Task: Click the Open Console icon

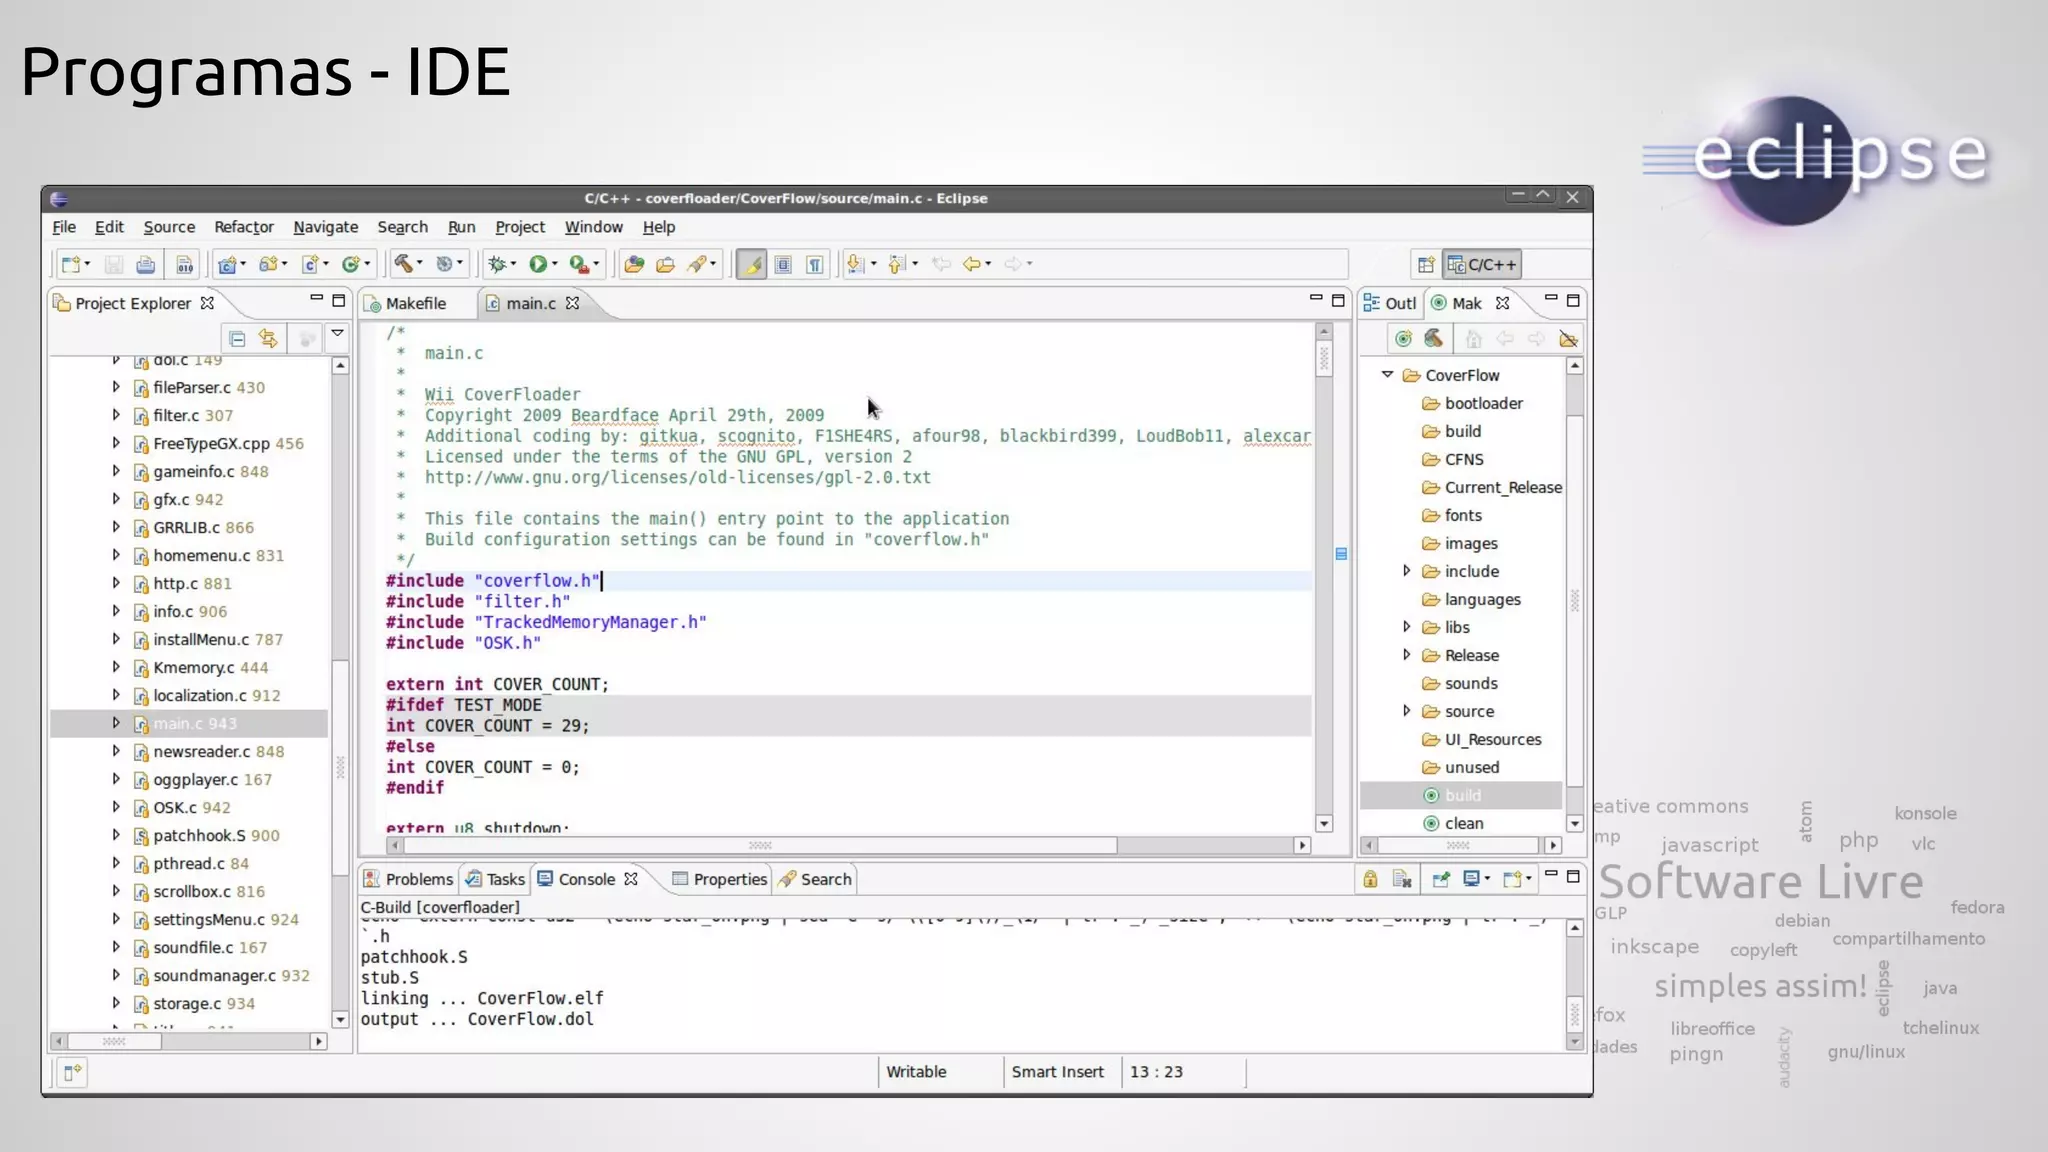Action: click(1511, 879)
